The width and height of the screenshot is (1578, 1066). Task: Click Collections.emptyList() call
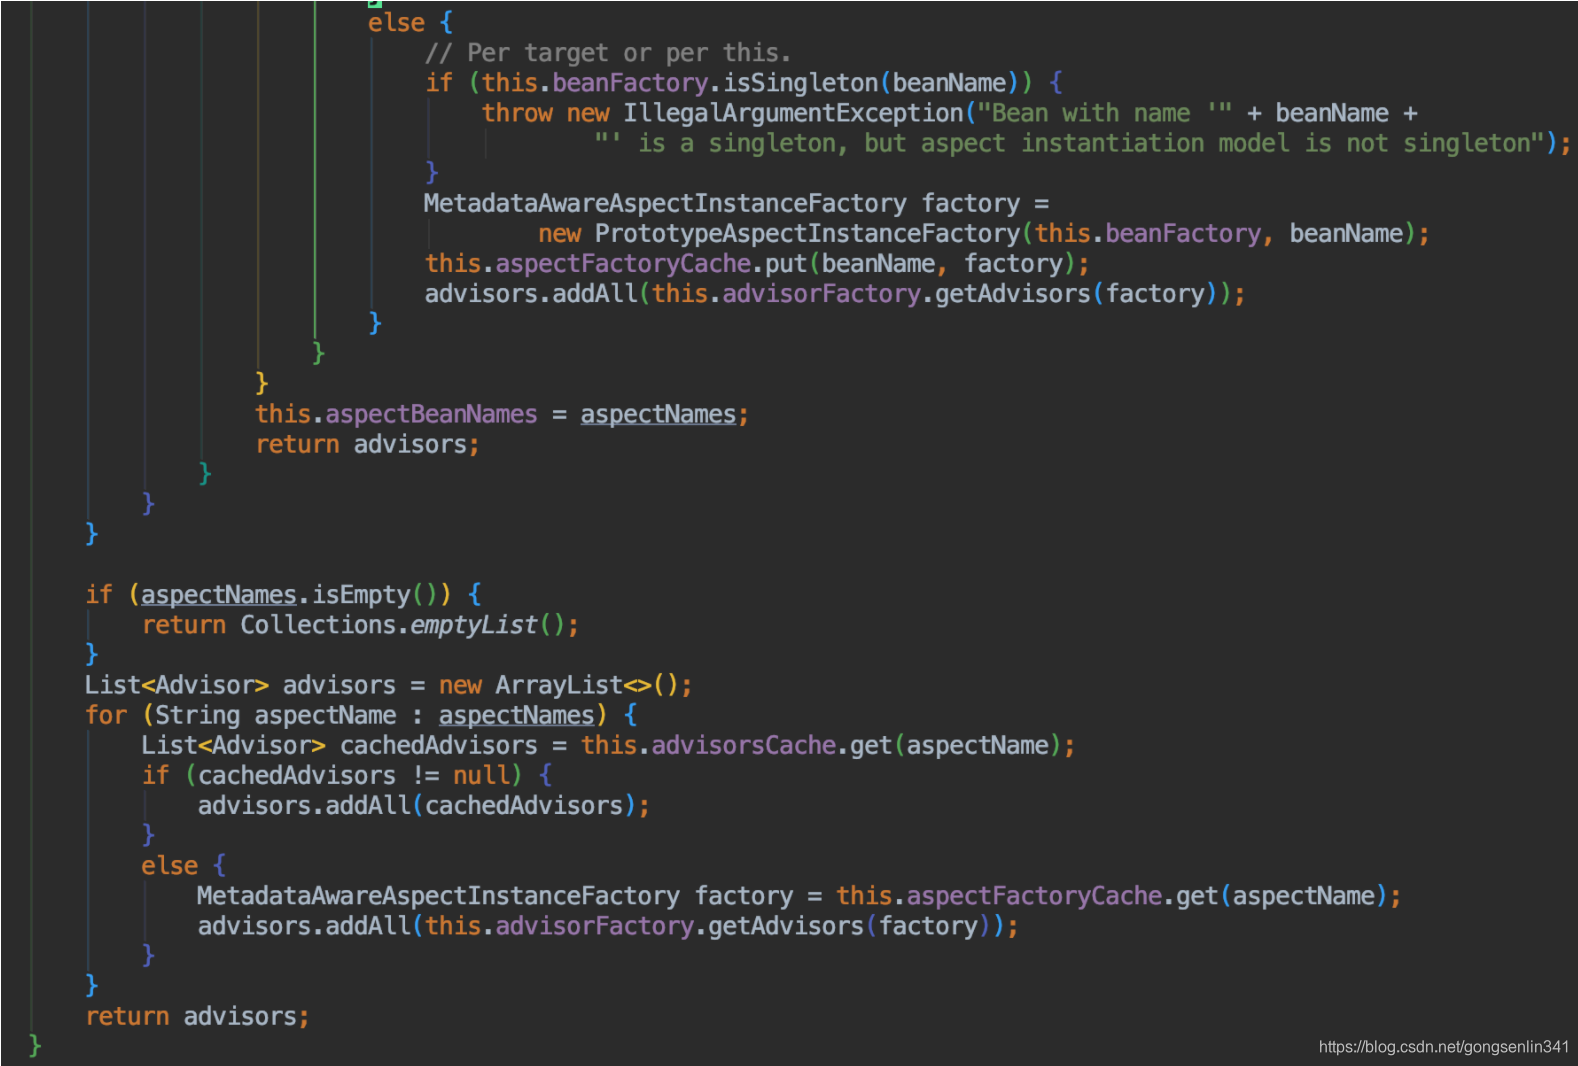(409, 625)
